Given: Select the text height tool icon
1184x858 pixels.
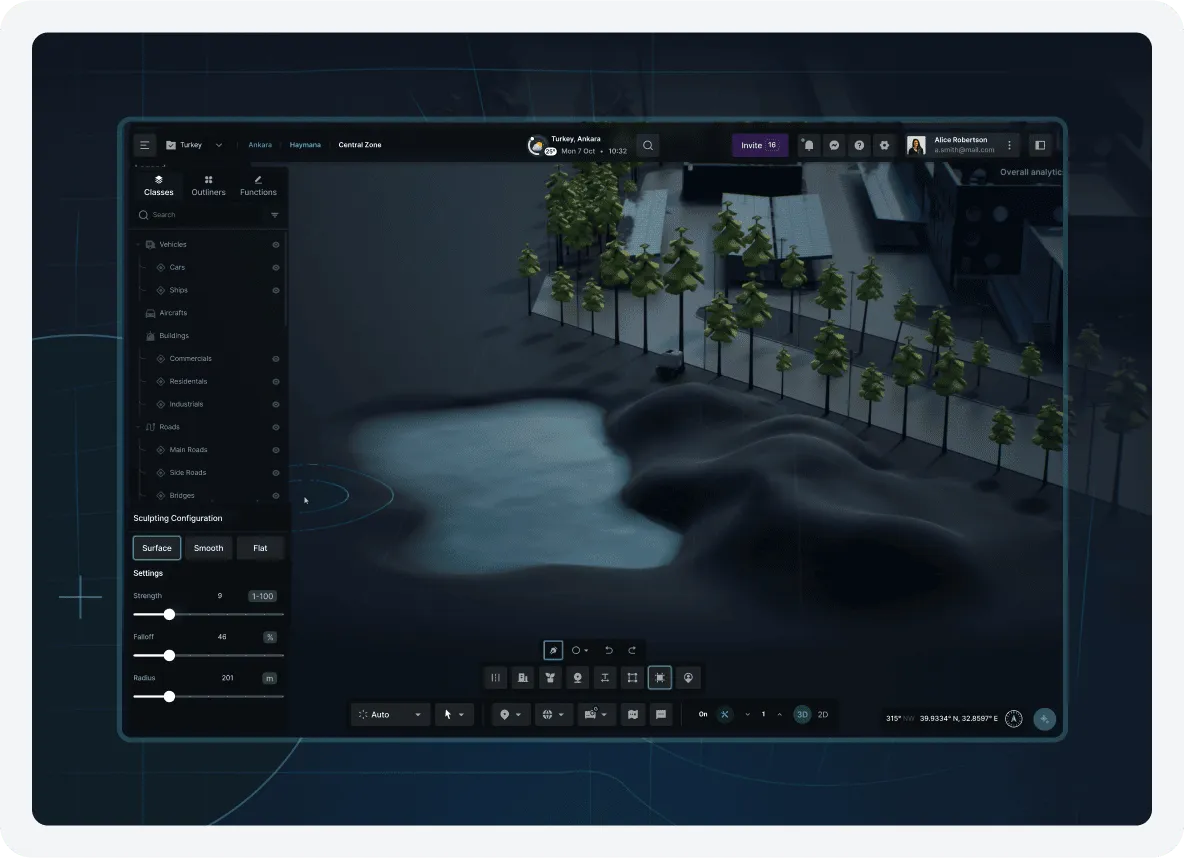Looking at the screenshot, I should [605, 677].
